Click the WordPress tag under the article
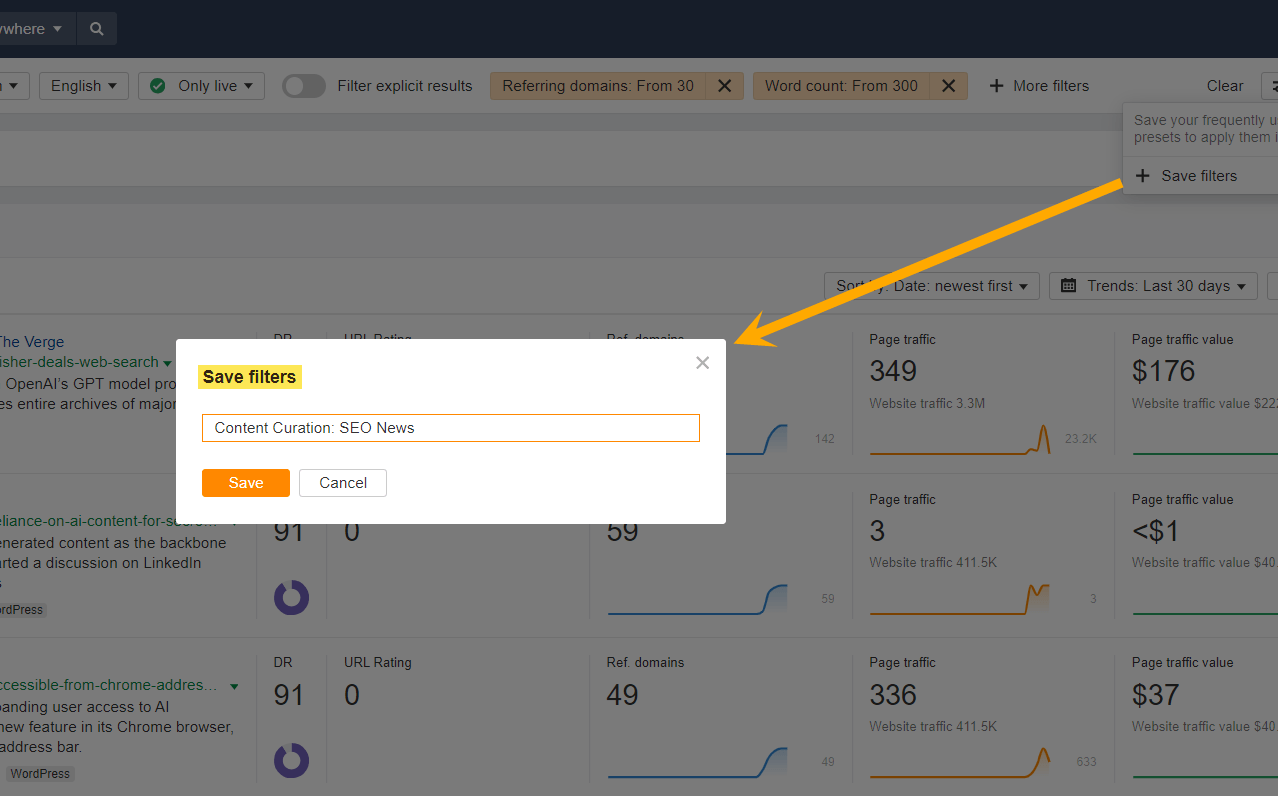Screen dimensions: 1278x796 pos(40,773)
